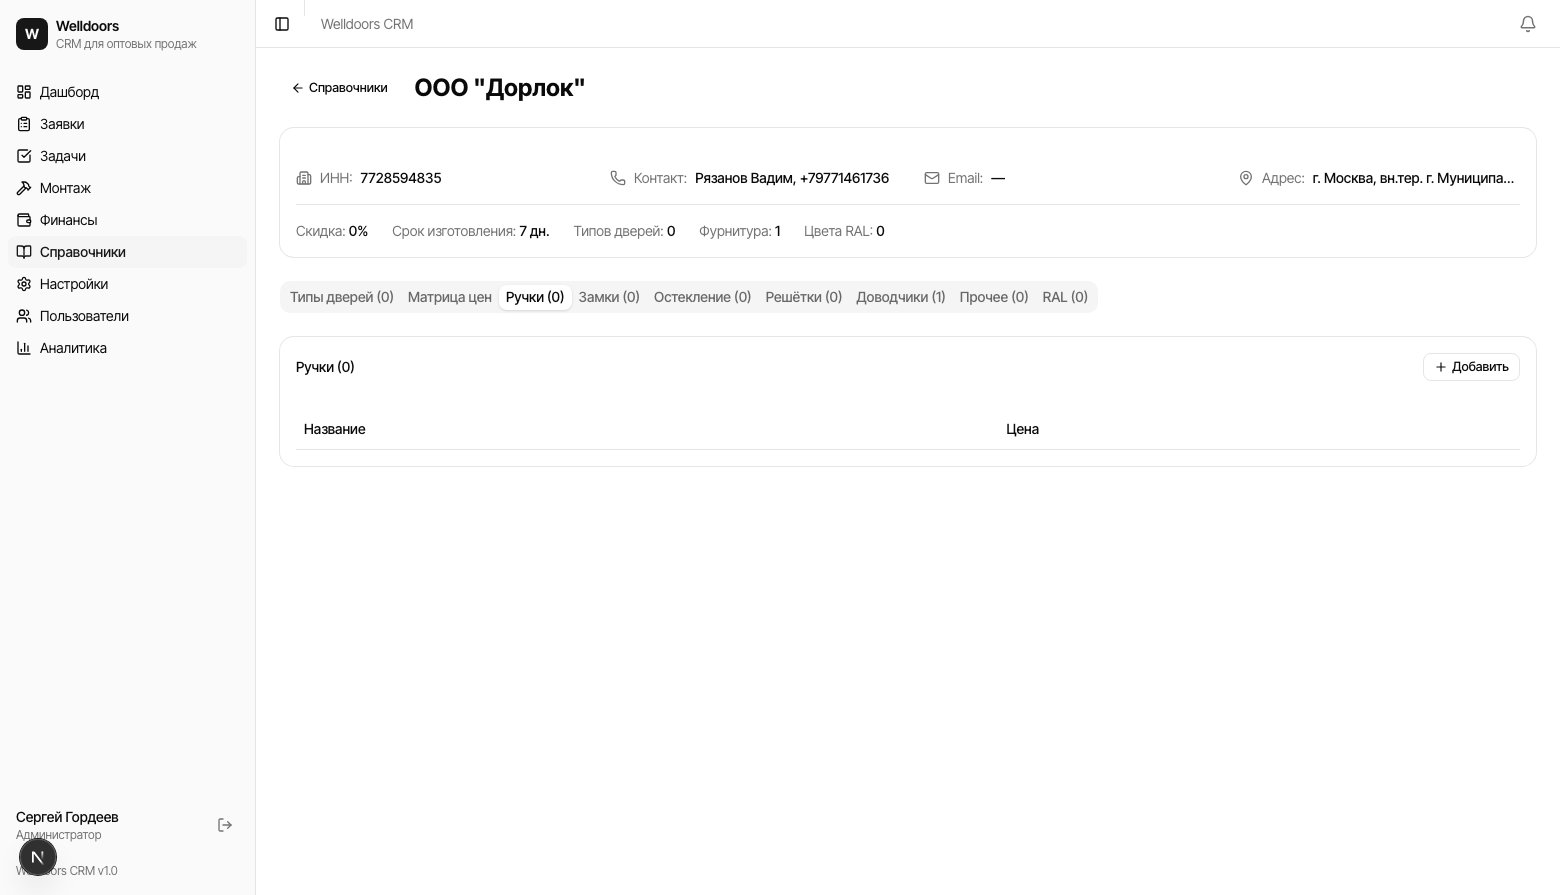Click the Название column header
Screen dimensions: 1560x895
[335, 429]
